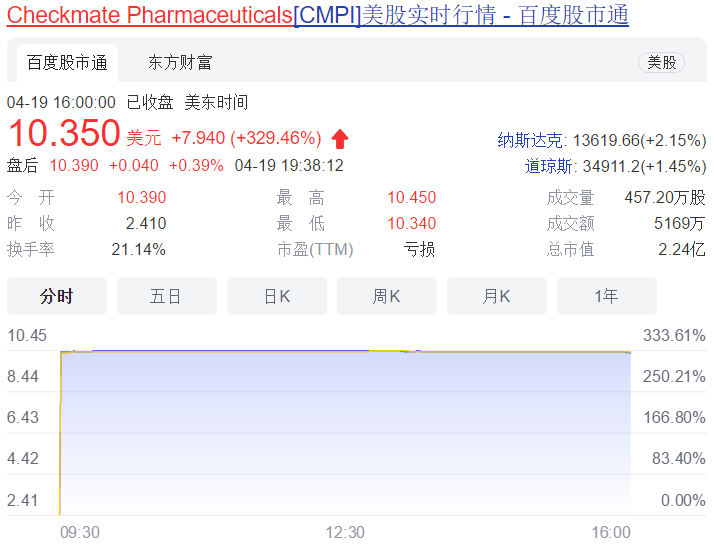The height and width of the screenshot is (545, 714).
Task: Click the 总市值 market cap value 2.24亿
Action: 682,250
